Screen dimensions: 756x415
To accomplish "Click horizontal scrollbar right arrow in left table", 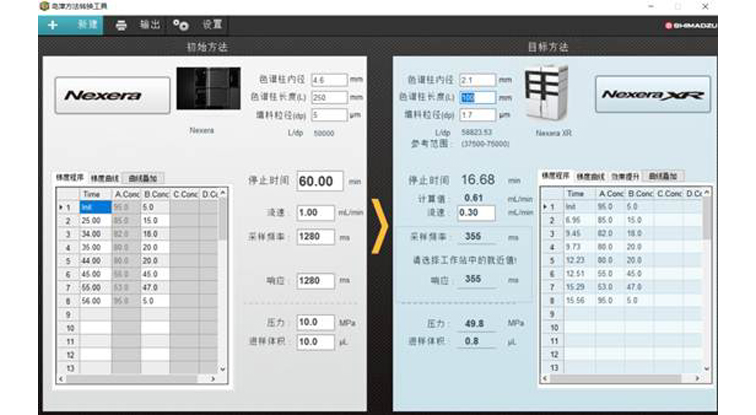I will point(213,380).
